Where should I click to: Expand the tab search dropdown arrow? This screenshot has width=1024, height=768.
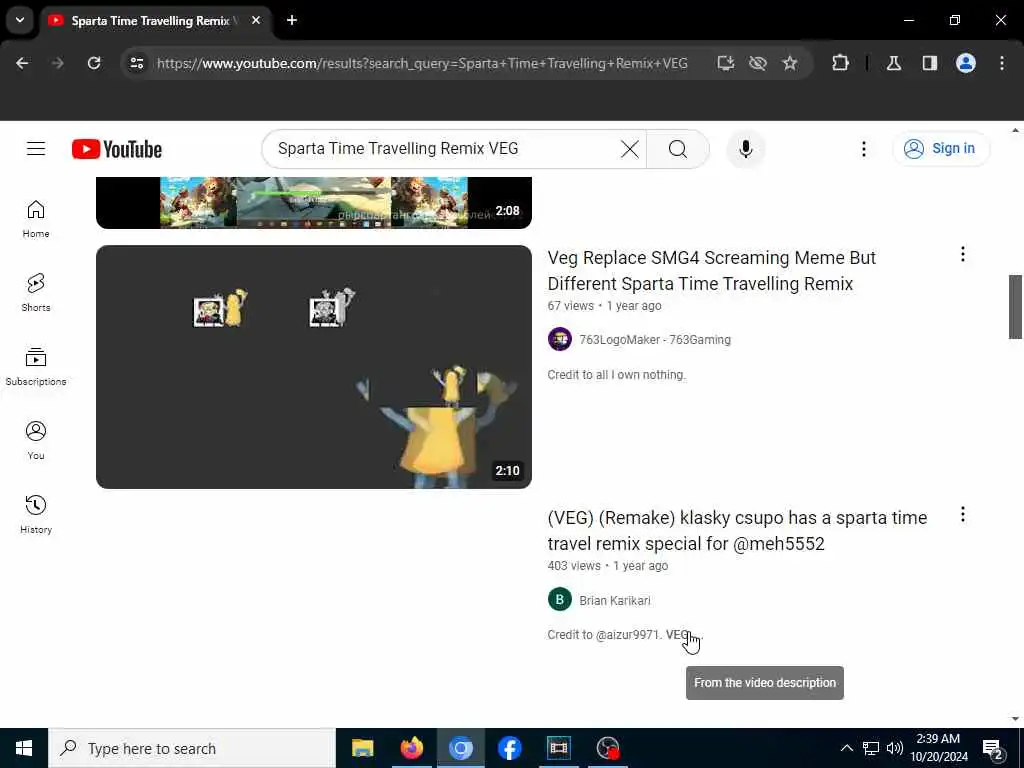click(20, 20)
